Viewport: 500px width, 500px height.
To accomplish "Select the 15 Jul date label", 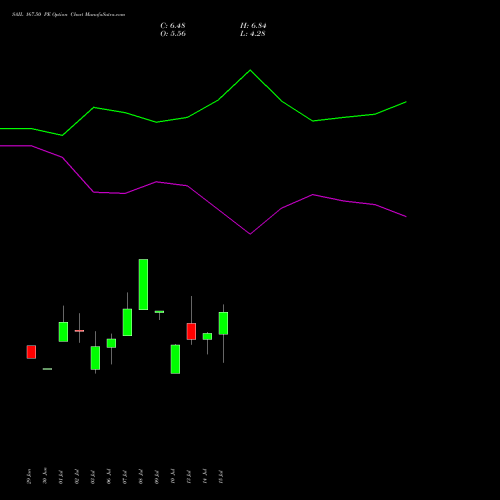I will coord(221,477).
